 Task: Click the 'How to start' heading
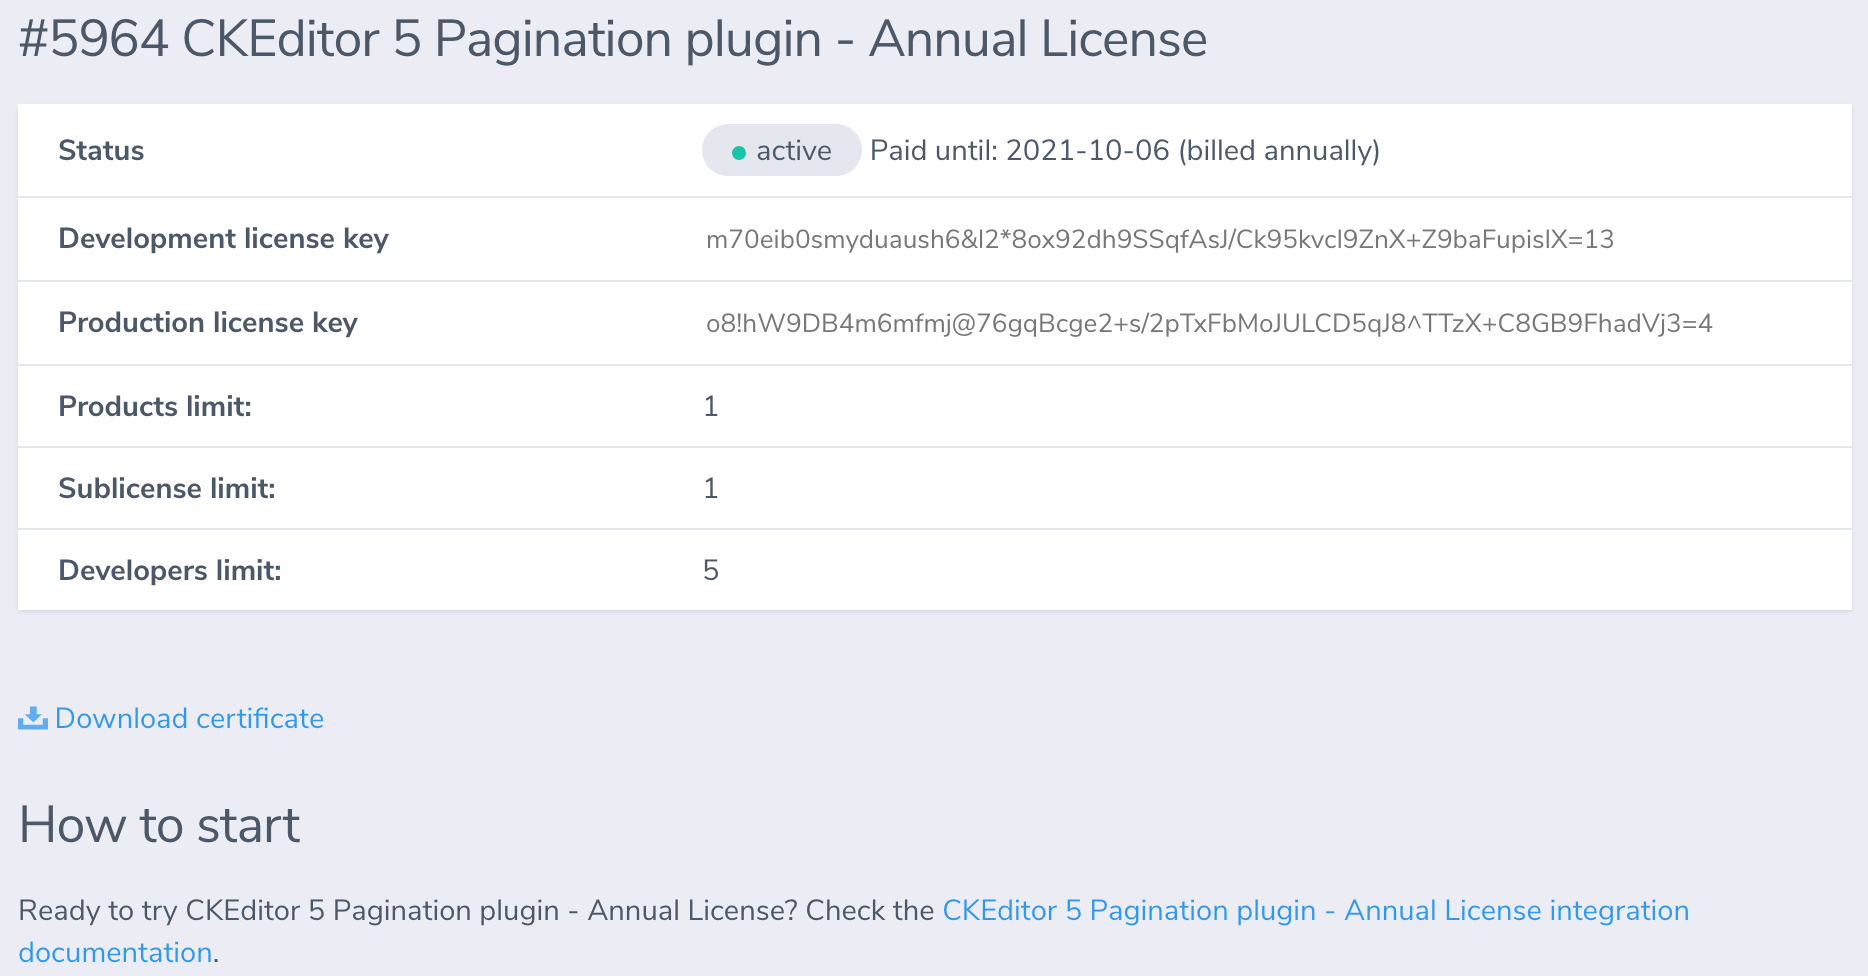pyautogui.click(x=159, y=825)
